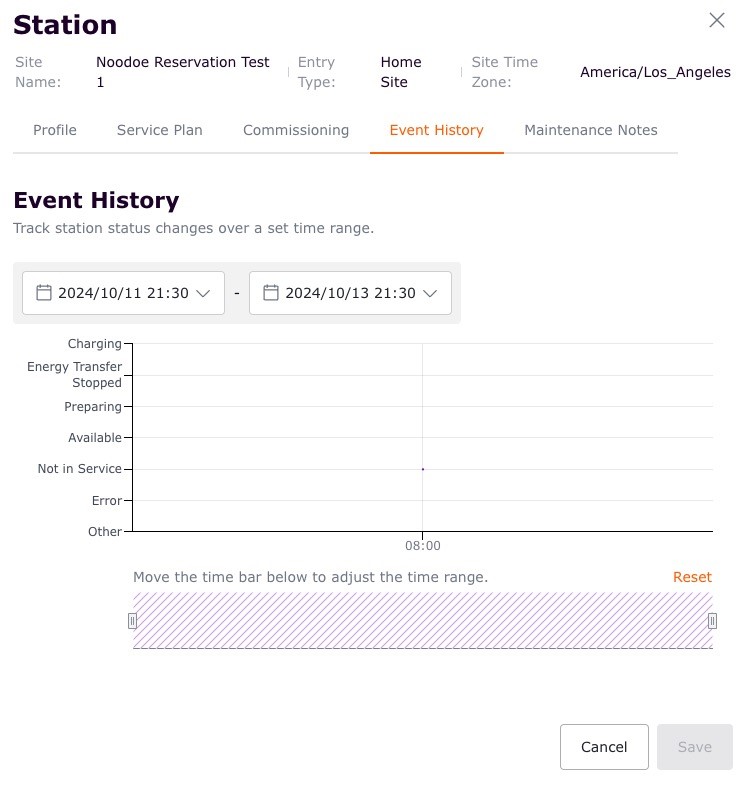Viewport: 750px width, 786px height.
Task: Grab the left time bar handle
Action: (x=132, y=621)
